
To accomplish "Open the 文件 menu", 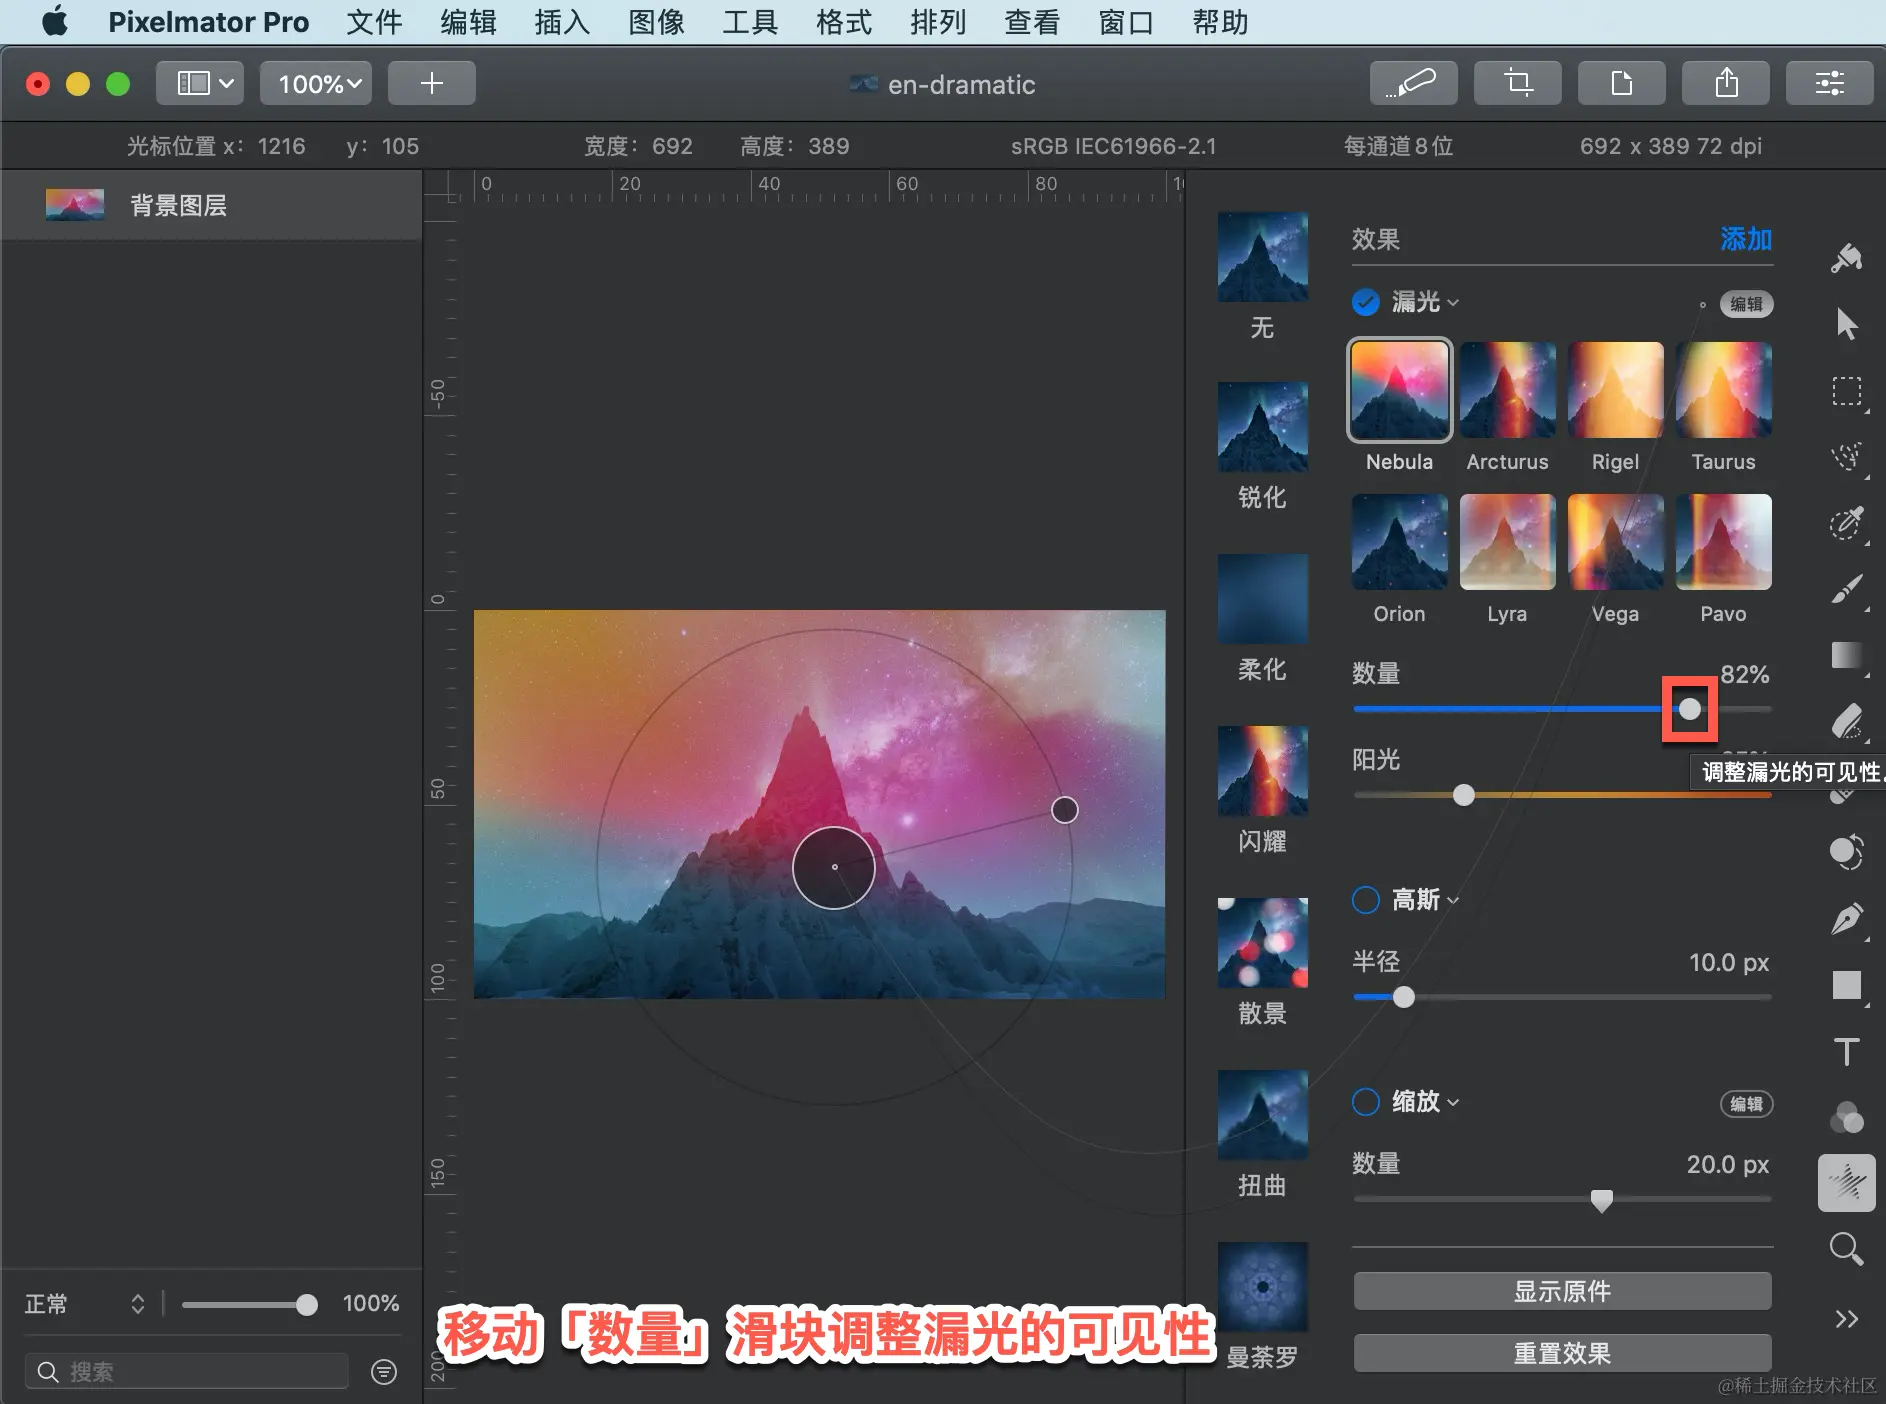I will tap(374, 22).
